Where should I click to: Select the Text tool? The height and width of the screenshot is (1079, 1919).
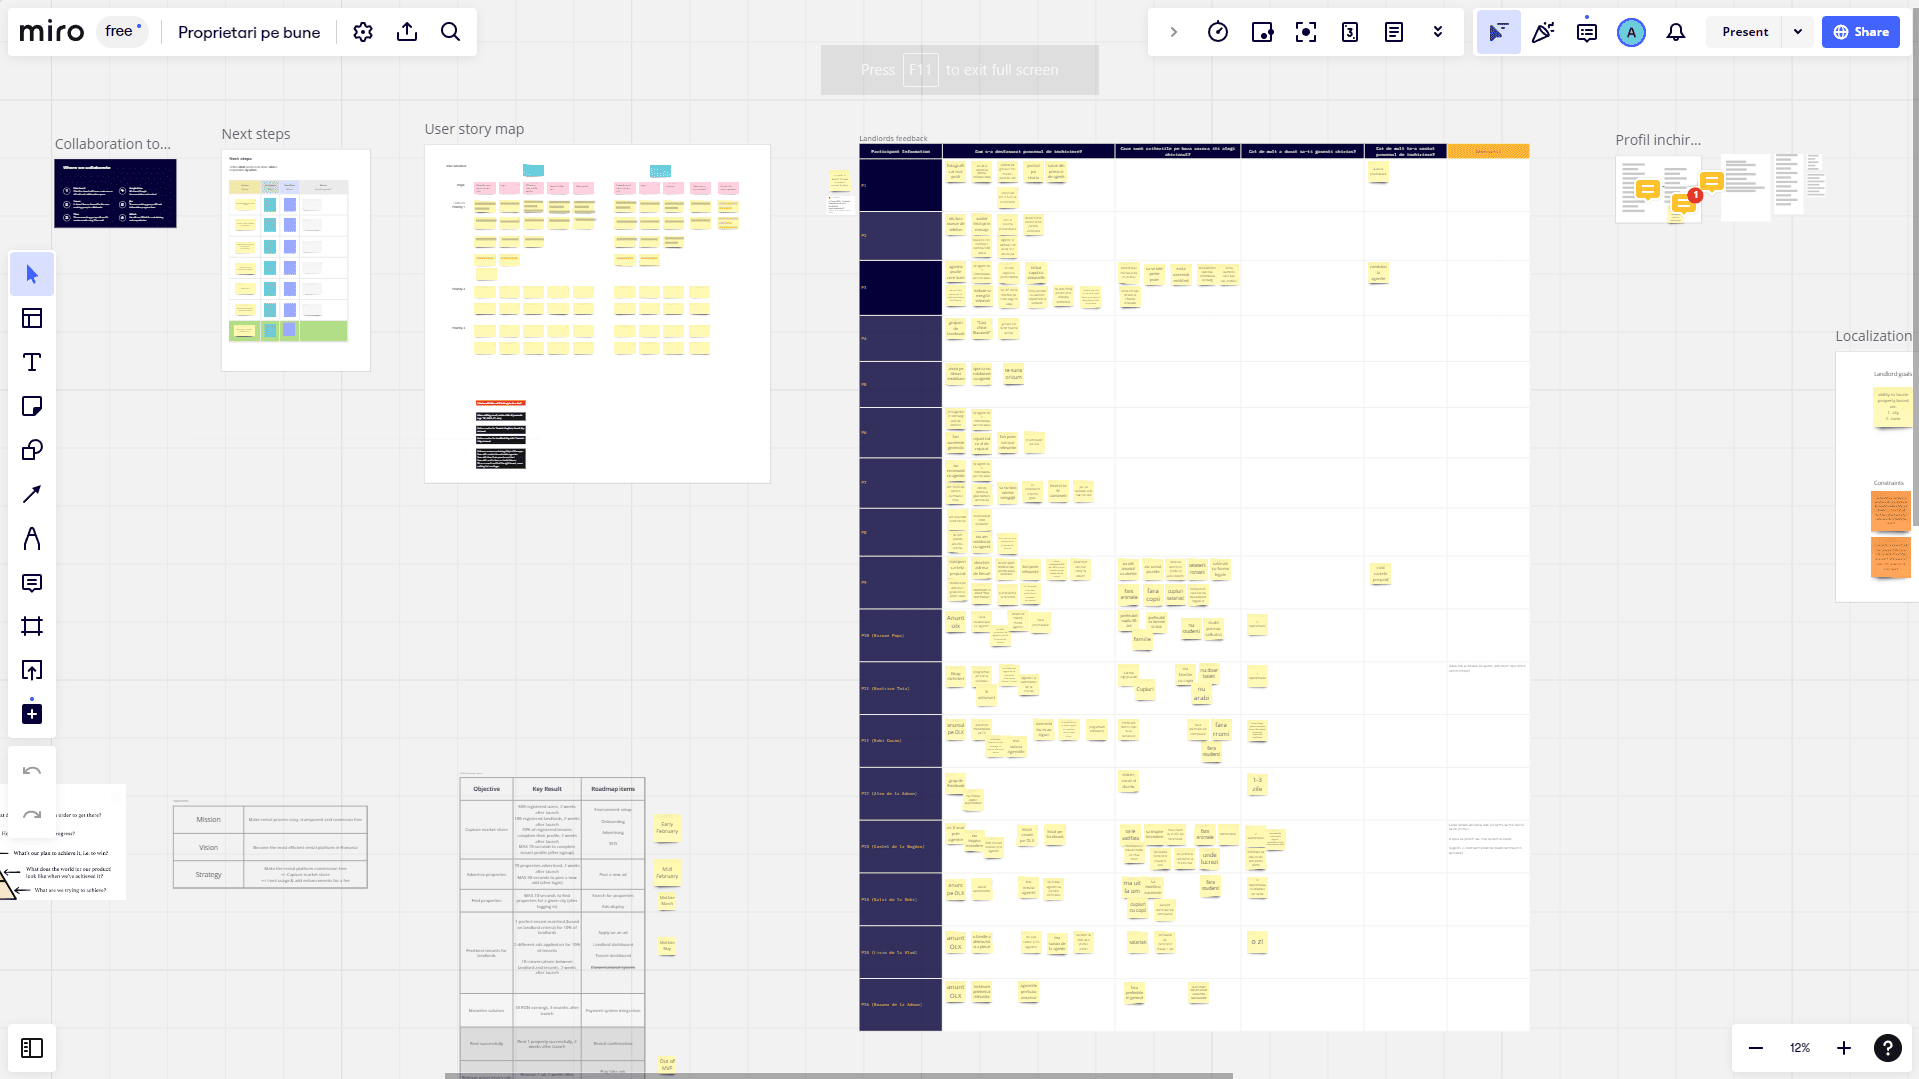[32, 362]
